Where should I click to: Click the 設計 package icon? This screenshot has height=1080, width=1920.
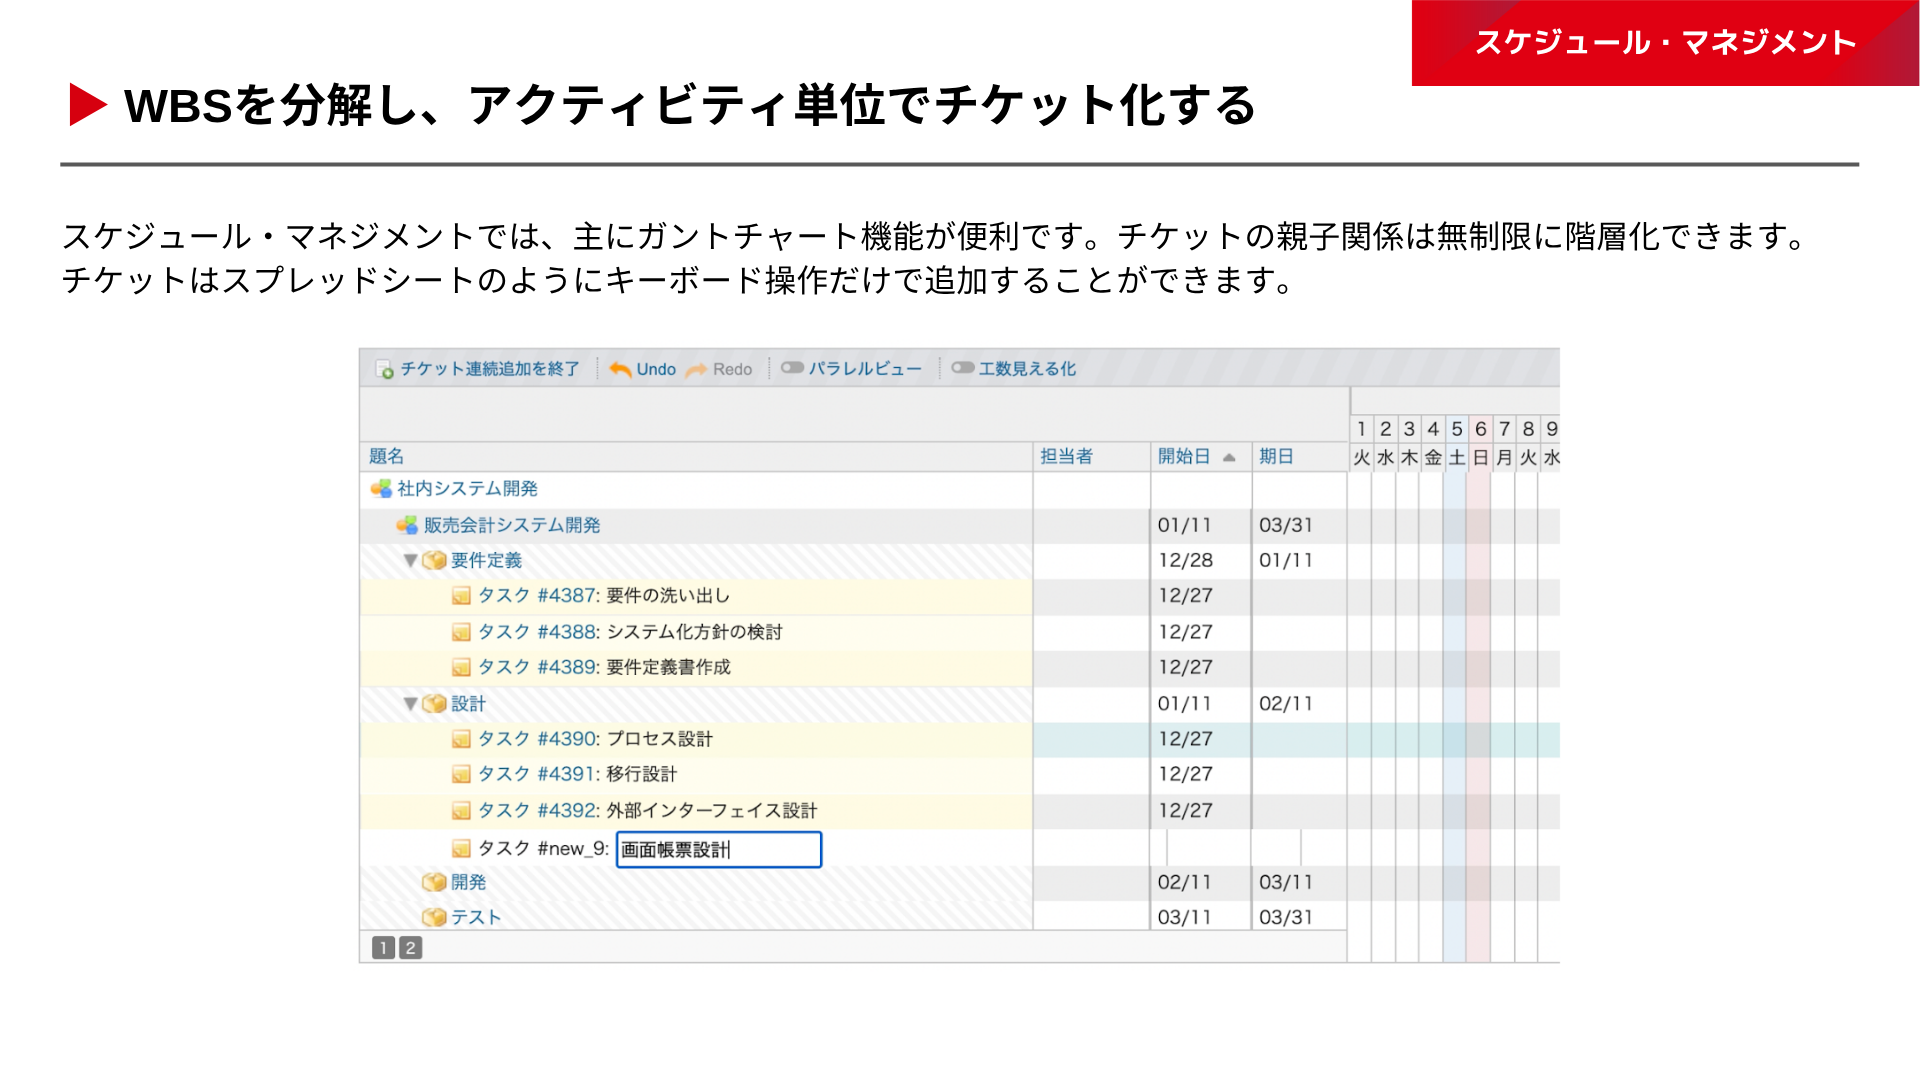[434, 704]
